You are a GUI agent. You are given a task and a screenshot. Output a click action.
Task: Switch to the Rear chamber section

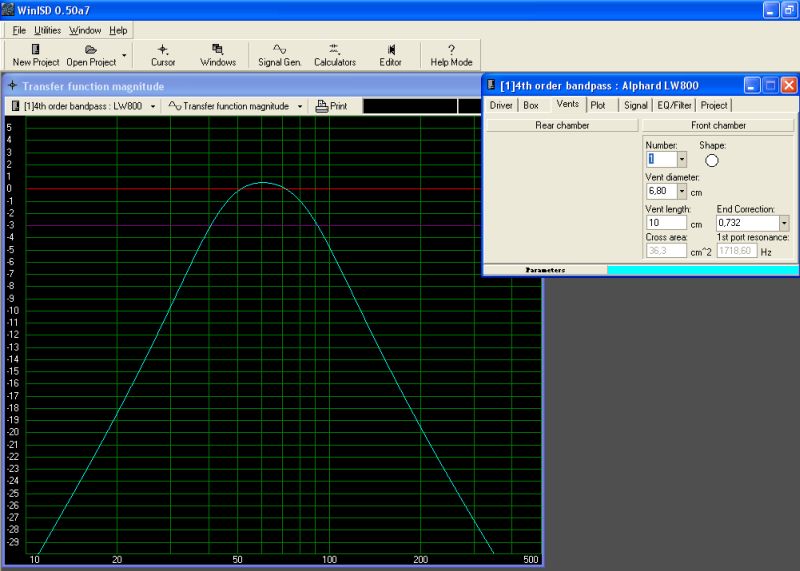coord(562,125)
